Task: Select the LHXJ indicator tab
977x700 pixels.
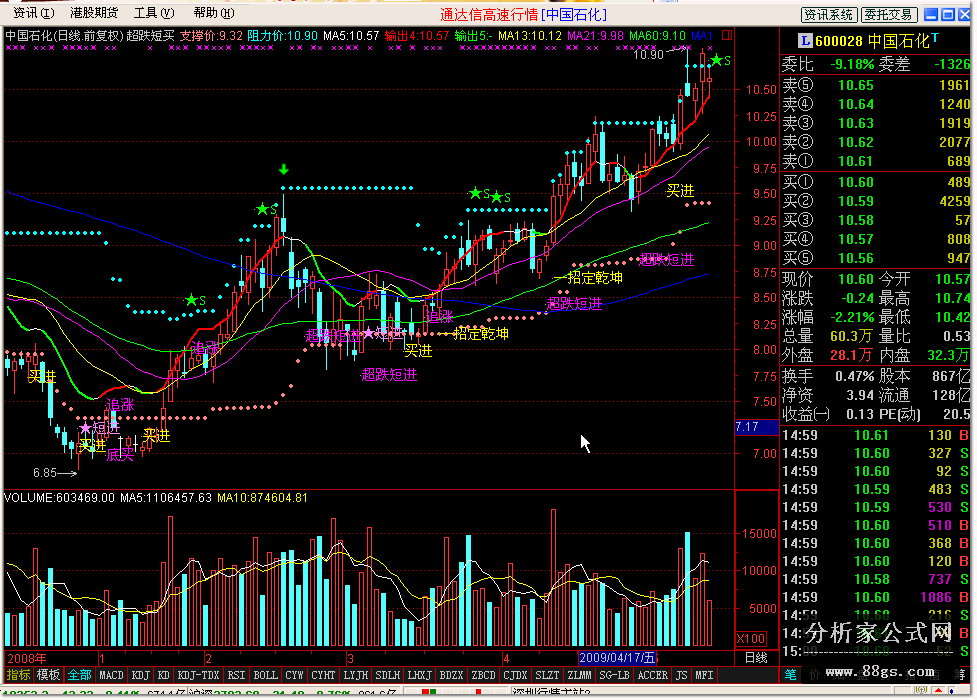Action: 419,675
